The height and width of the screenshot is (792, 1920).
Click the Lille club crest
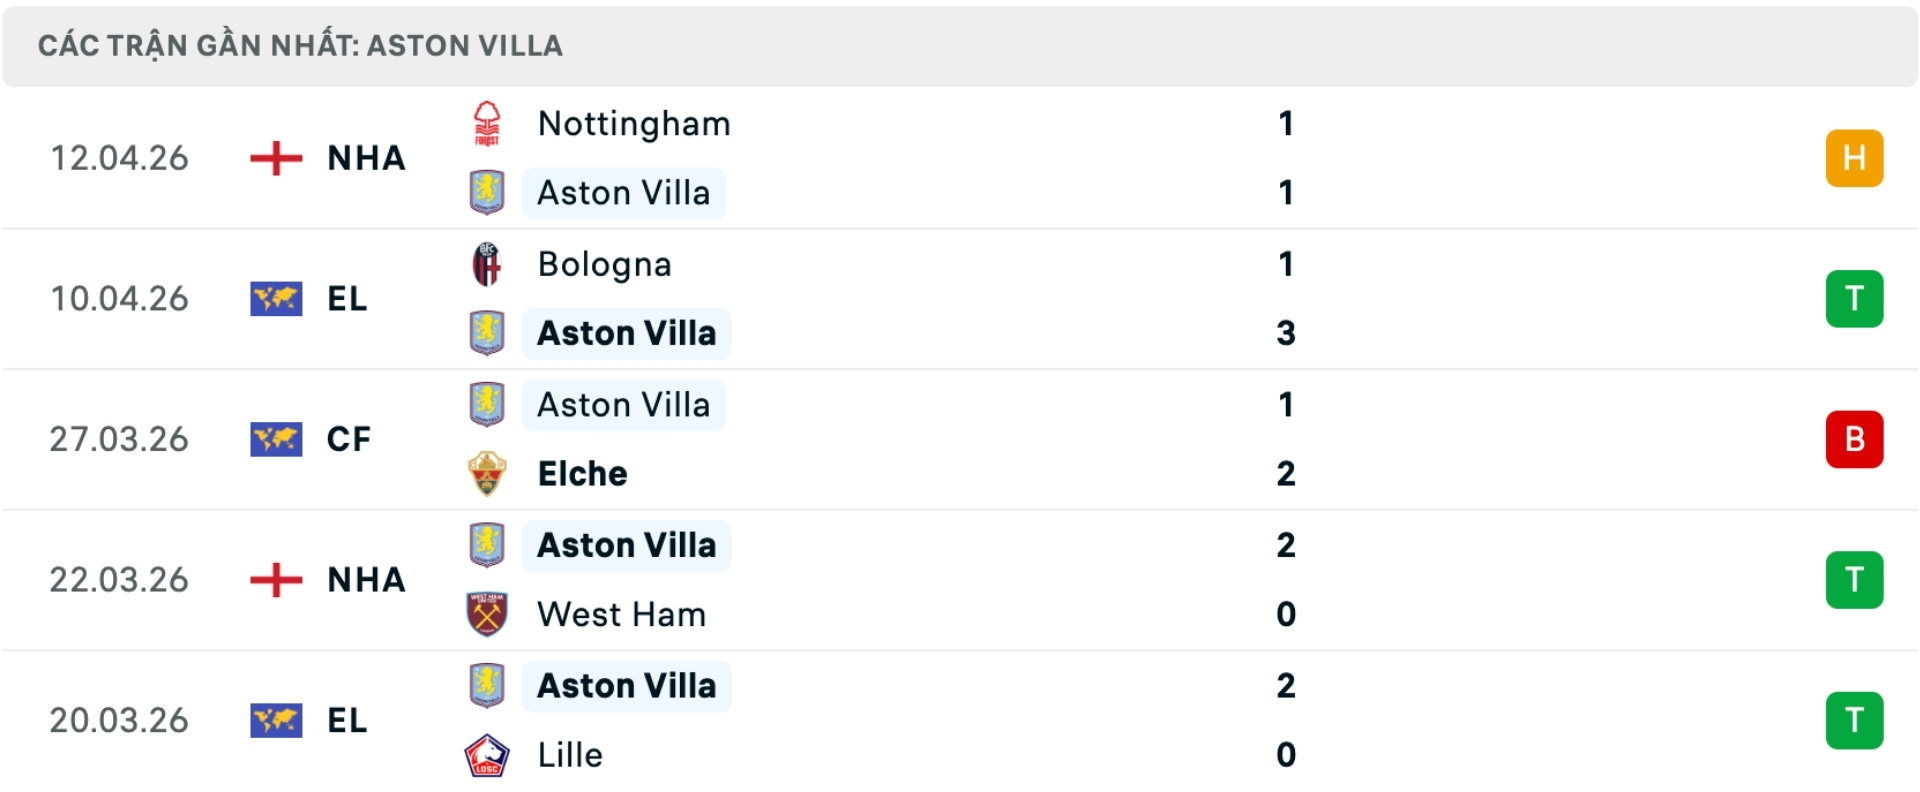point(487,755)
